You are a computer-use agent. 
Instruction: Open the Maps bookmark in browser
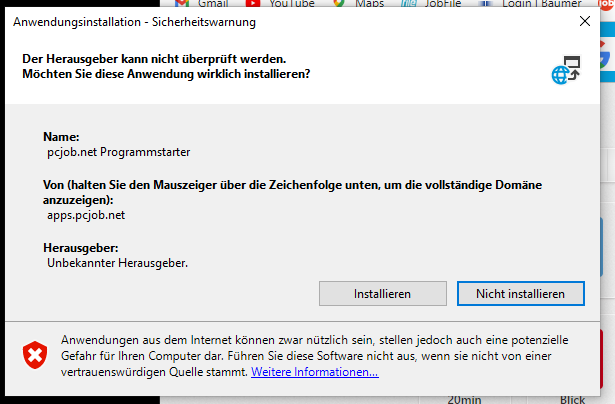(x=358, y=4)
